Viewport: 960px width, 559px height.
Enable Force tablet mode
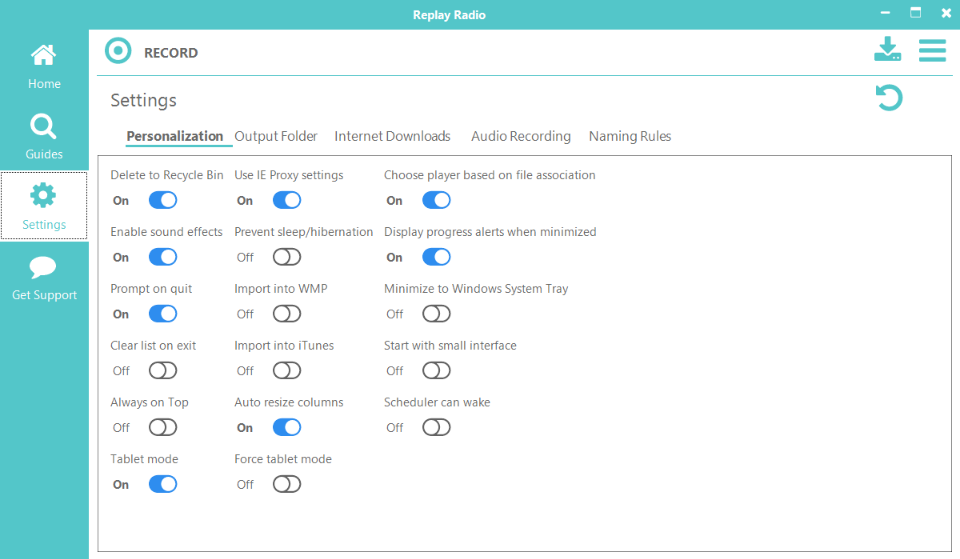tap(287, 484)
